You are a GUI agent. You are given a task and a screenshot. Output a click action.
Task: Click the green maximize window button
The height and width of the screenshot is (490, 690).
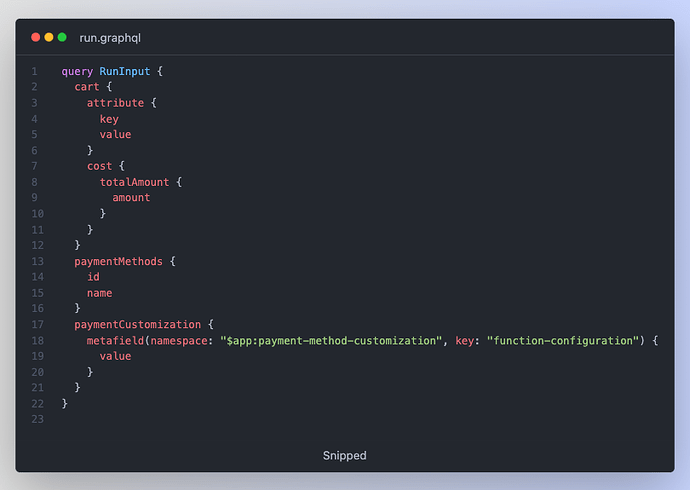pyautogui.click(x=62, y=38)
